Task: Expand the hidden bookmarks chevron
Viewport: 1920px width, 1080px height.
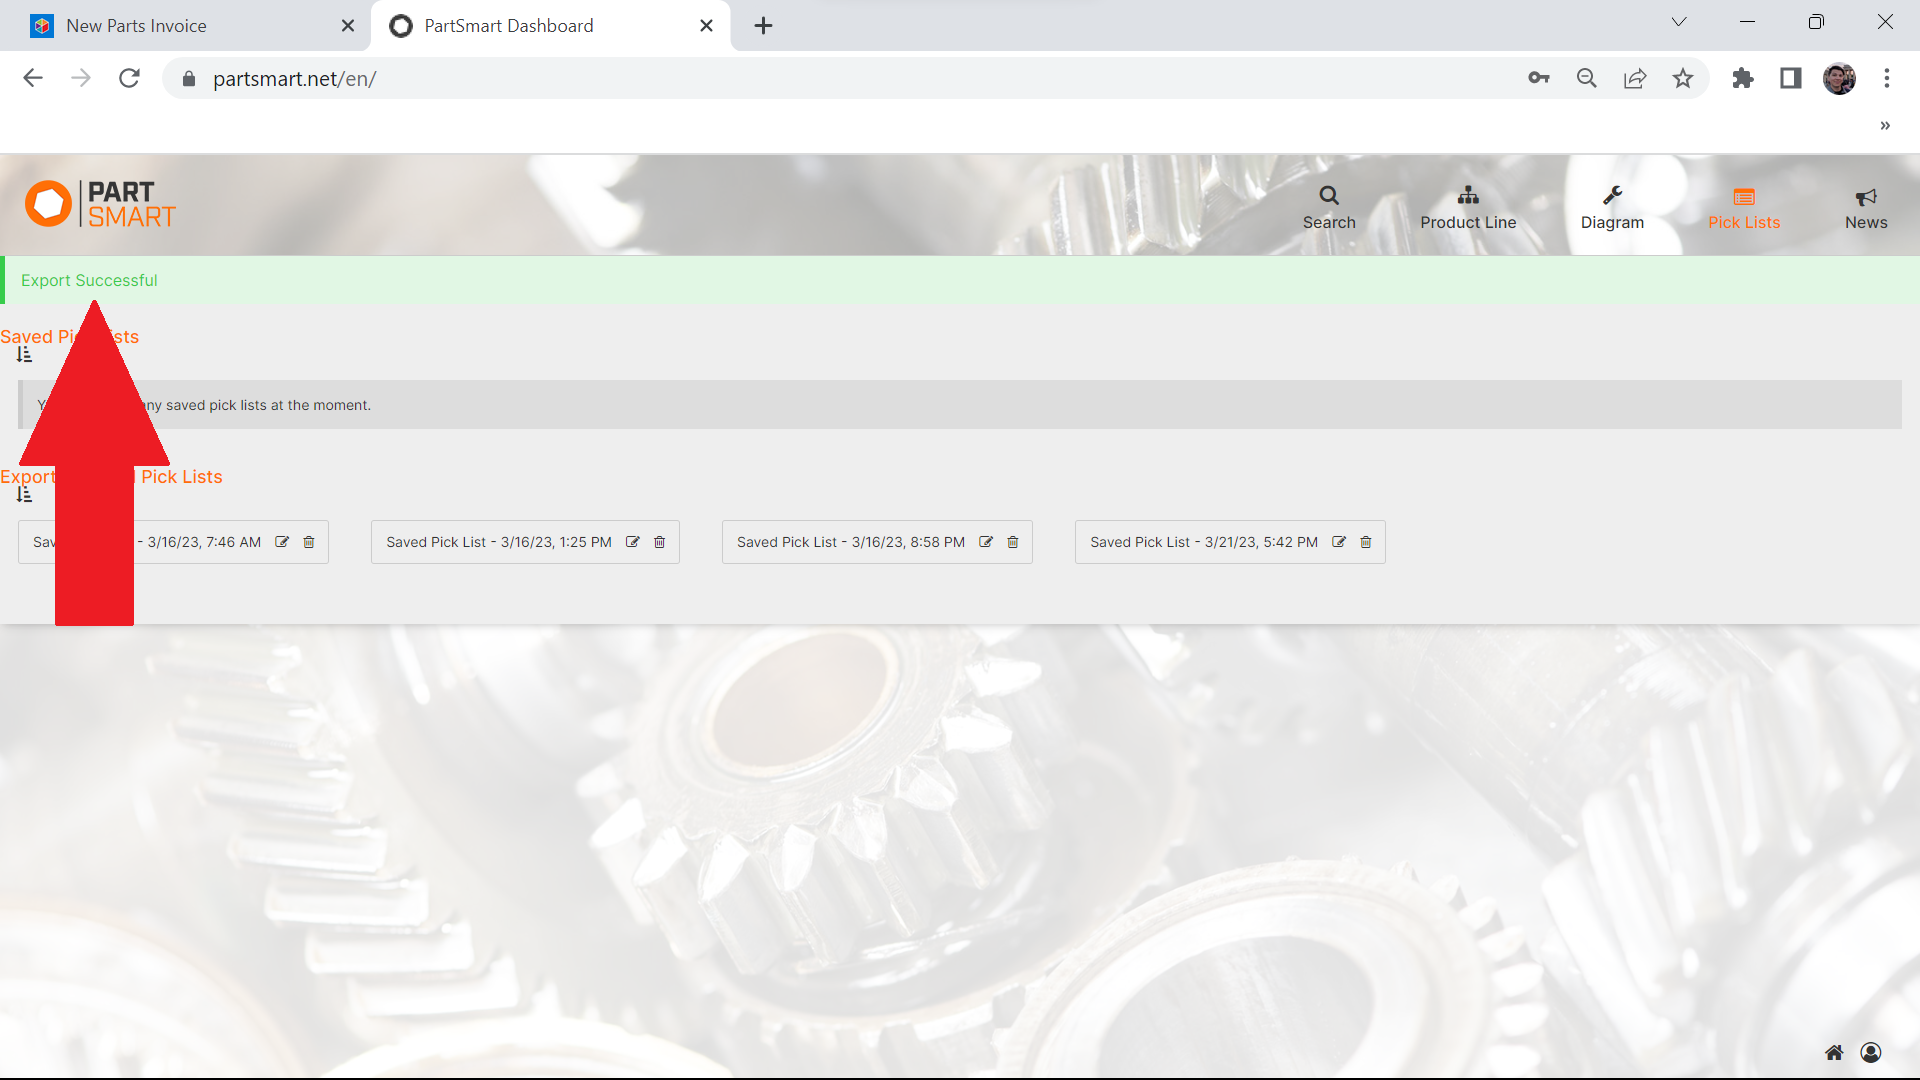Action: [1885, 126]
